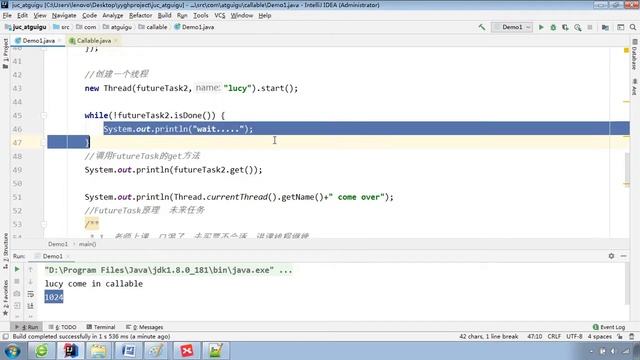
Task: Change UTF-8 file encoding in status bar
Action: [x=574, y=336]
